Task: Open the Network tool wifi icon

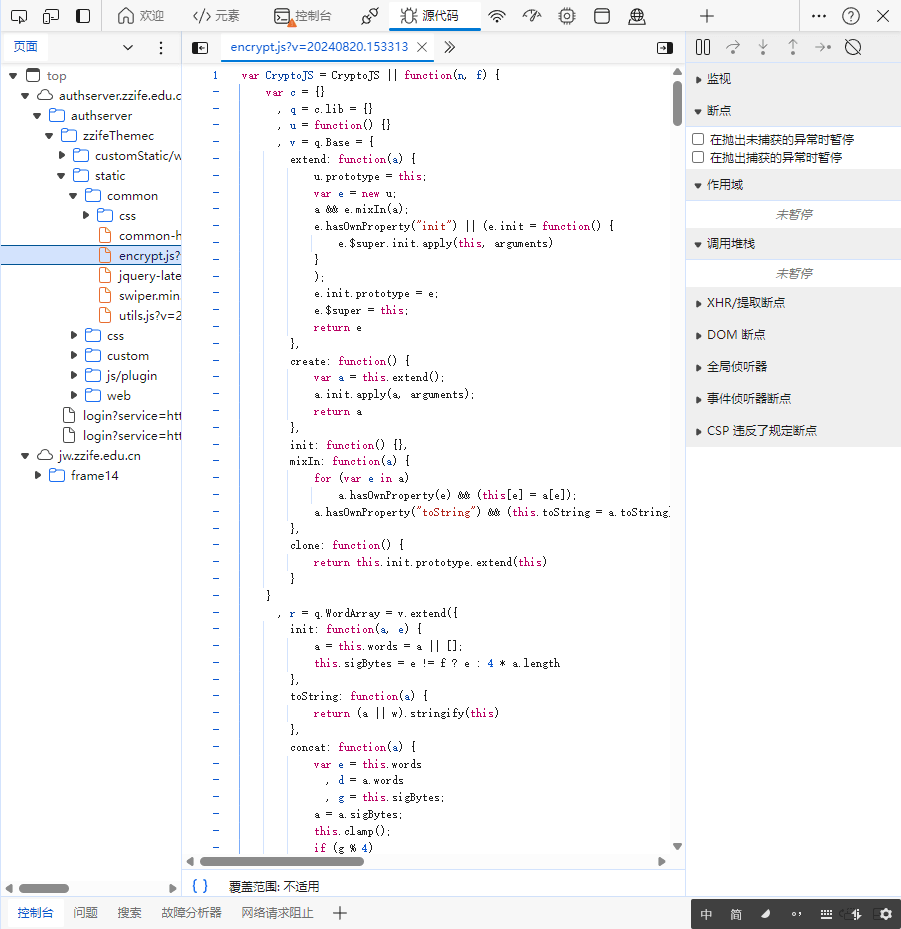Action: (497, 16)
